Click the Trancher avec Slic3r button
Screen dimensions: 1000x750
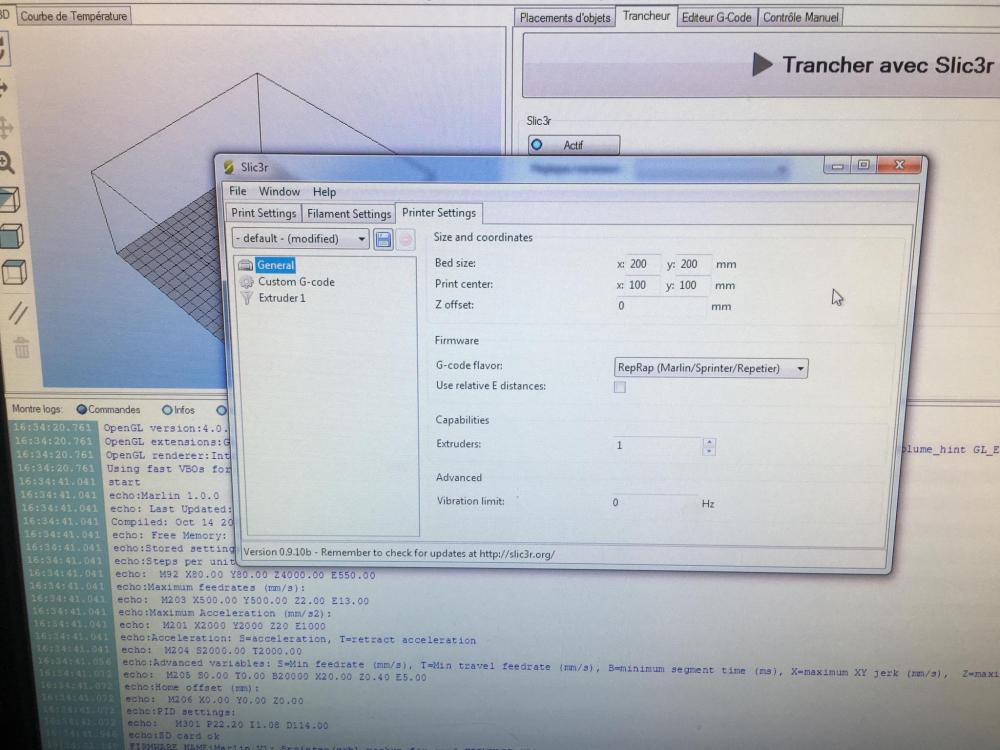[x=762, y=65]
